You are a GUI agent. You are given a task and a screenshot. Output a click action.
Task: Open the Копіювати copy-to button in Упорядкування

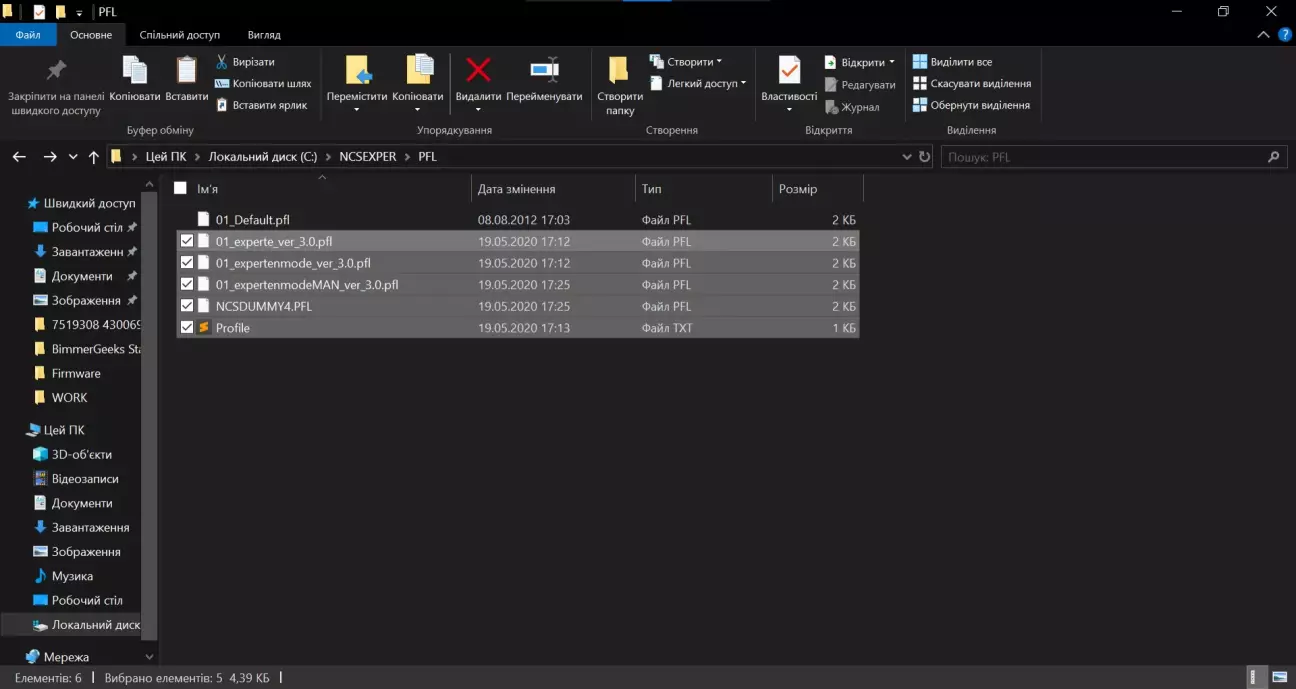[x=417, y=84]
